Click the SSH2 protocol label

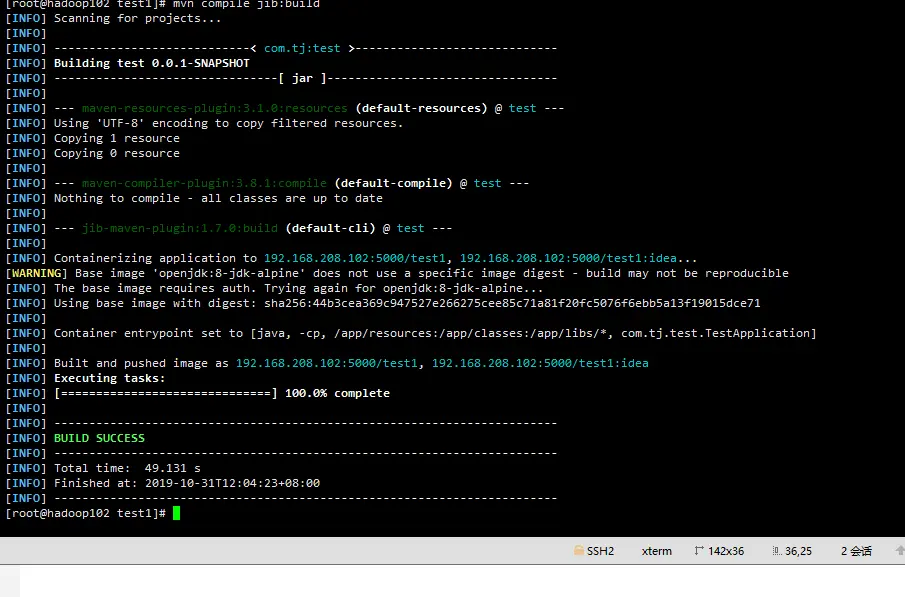click(x=600, y=551)
